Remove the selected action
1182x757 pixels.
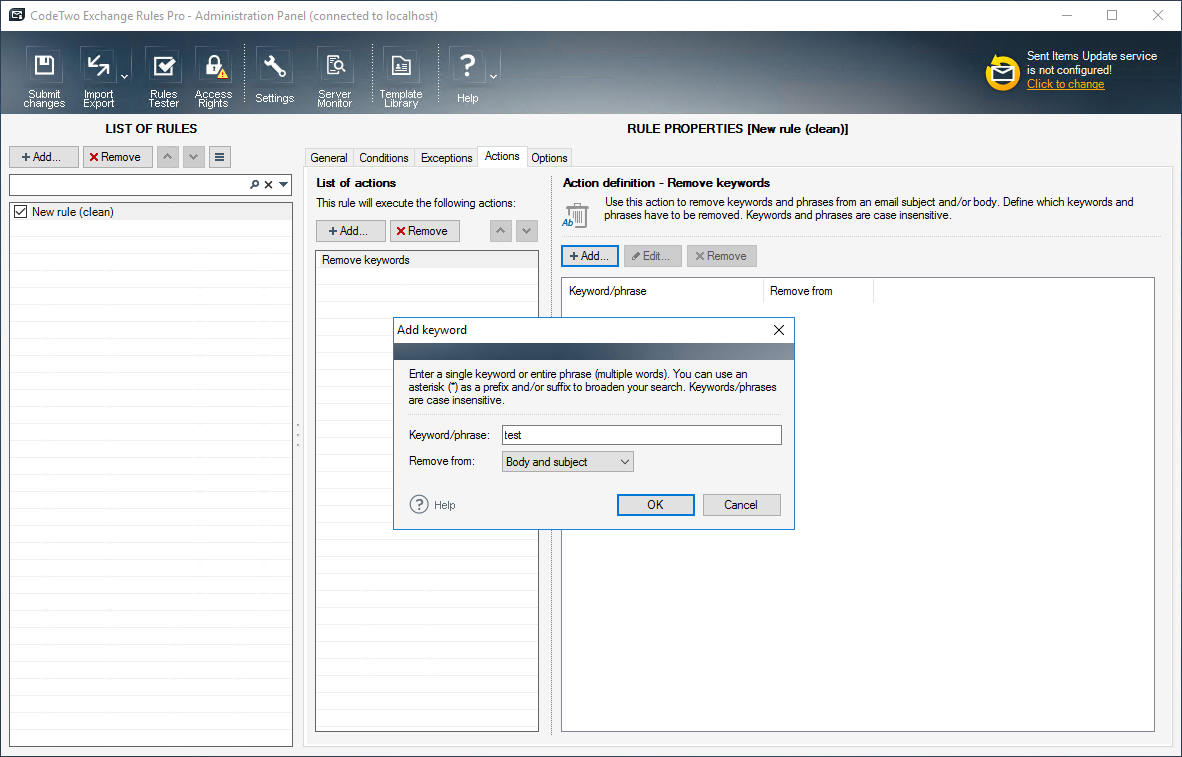[424, 231]
